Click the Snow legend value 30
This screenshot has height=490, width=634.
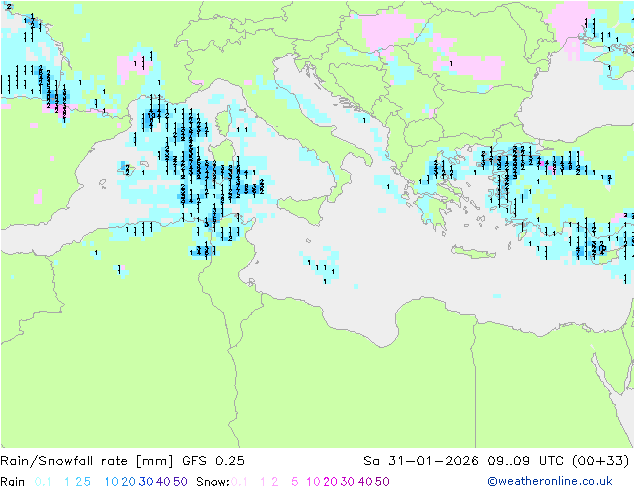click(348, 482)
